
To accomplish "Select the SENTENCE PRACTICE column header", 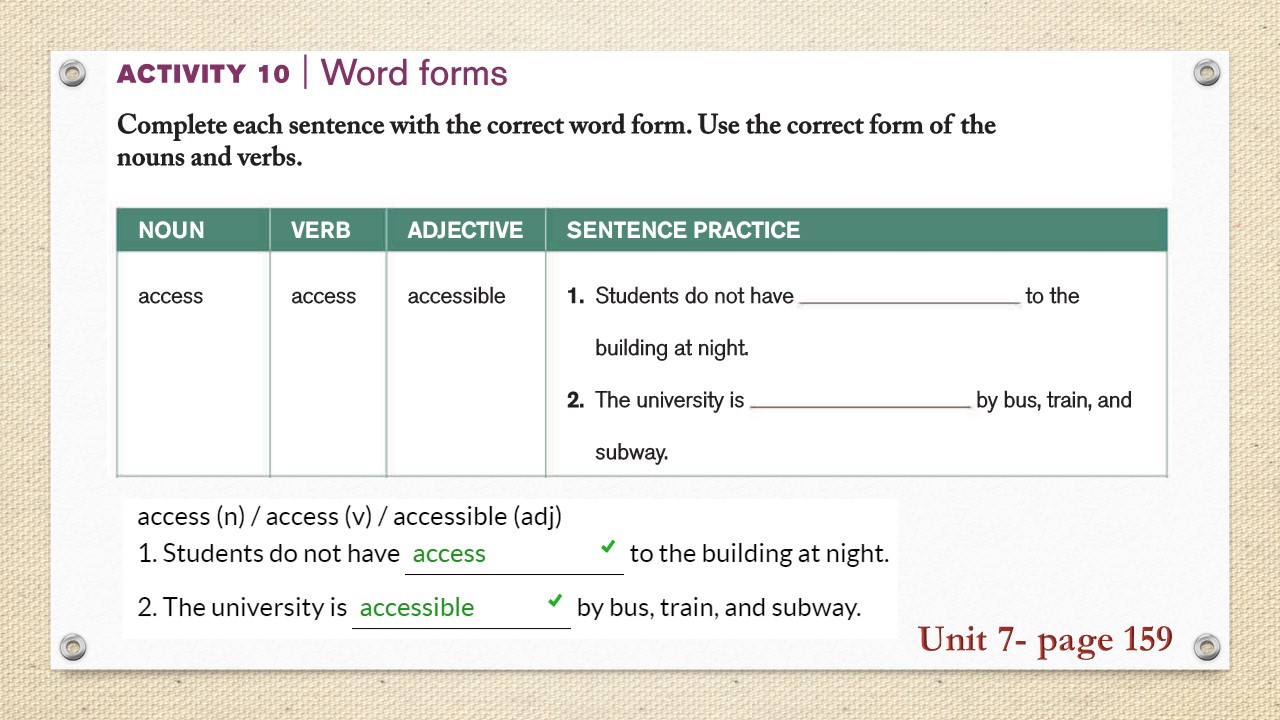I will (683, 230).
